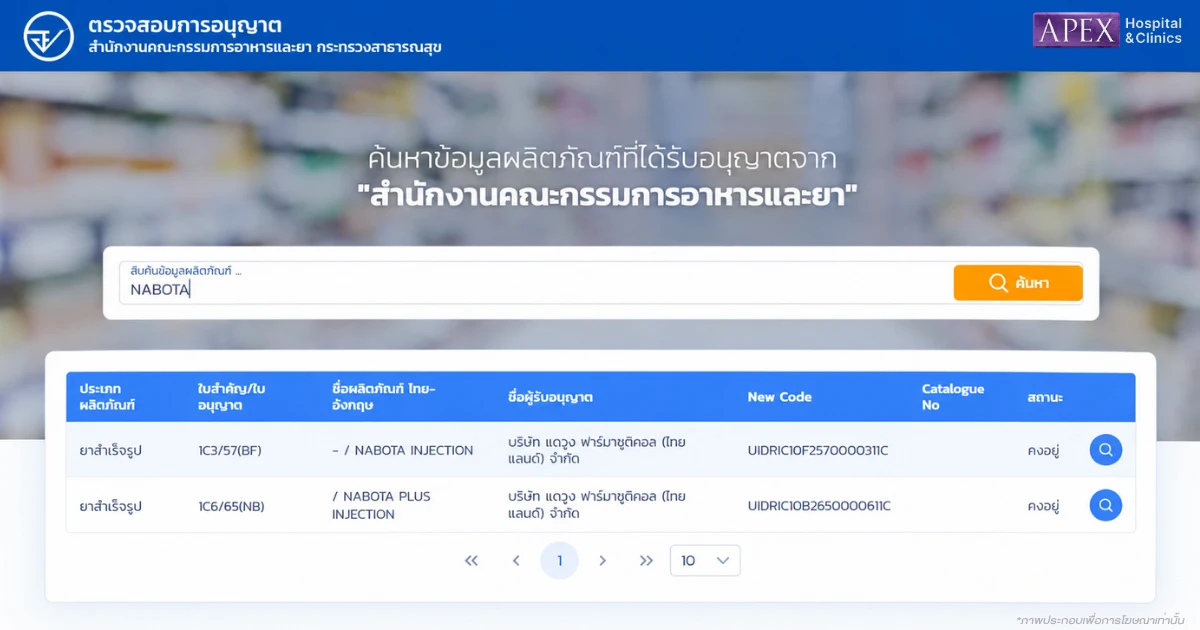Select page 1 in pagination
This screenshot has width=1200, height=630.
coord(560,561)
